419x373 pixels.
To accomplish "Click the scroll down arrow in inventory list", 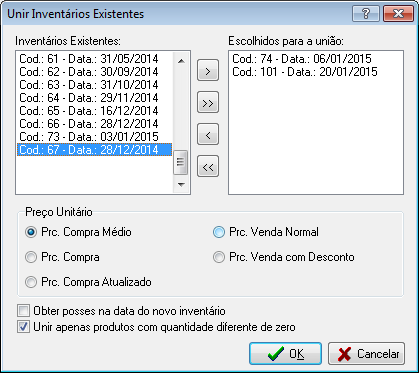I will click(x=181, y=184).
